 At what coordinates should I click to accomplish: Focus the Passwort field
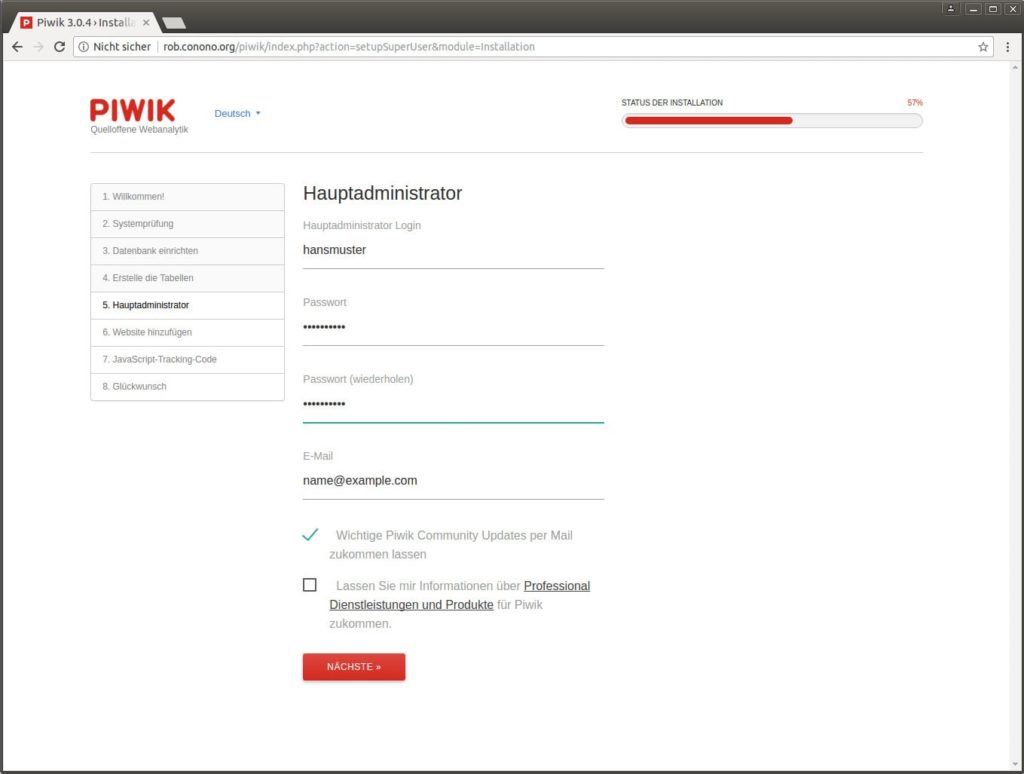point(453,327)
